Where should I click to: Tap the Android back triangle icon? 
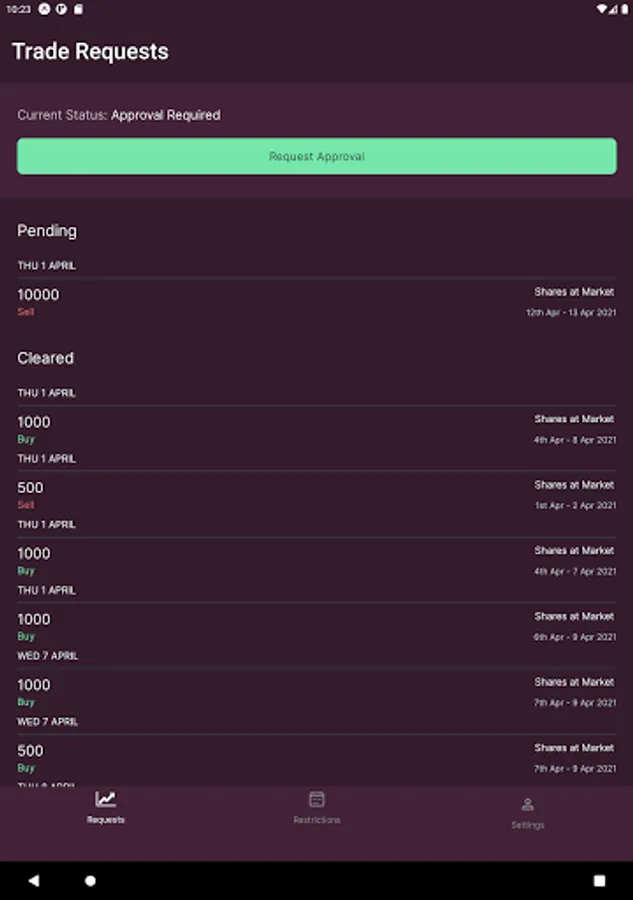coord(34,881)
